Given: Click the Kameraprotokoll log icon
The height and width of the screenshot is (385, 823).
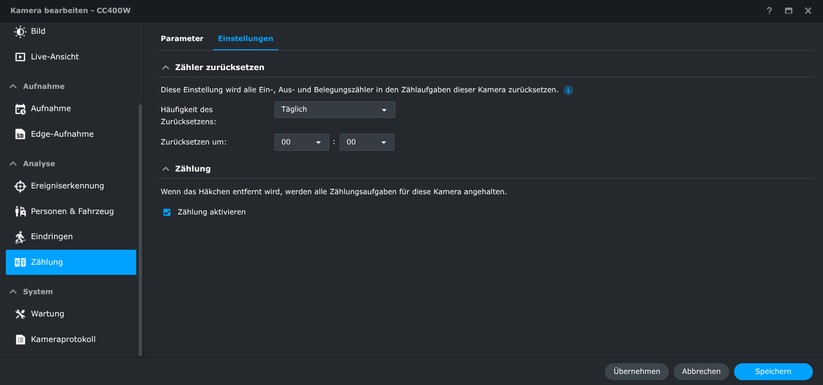Looking at the screenshot, I should click(x=20, y=339).
